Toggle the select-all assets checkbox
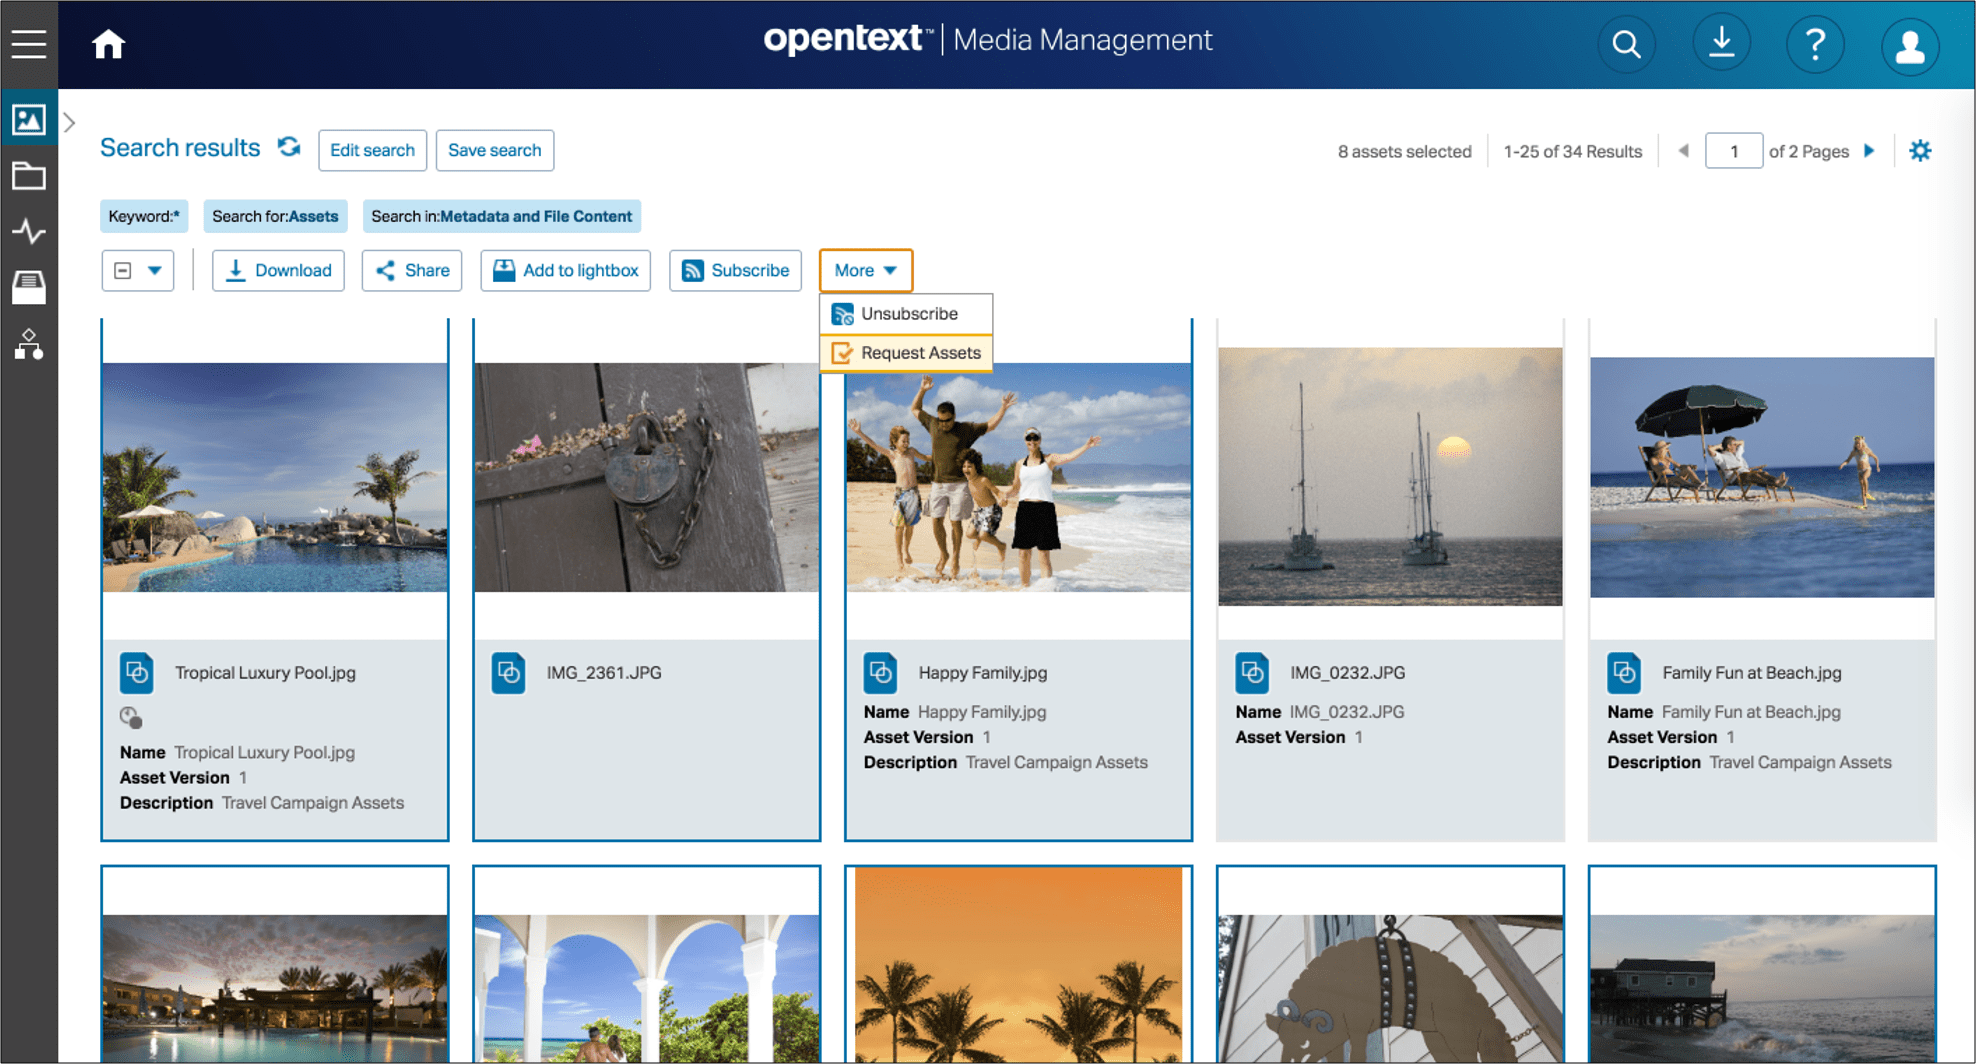This screenshot has height=1064, width=1976. pos(124,270)
